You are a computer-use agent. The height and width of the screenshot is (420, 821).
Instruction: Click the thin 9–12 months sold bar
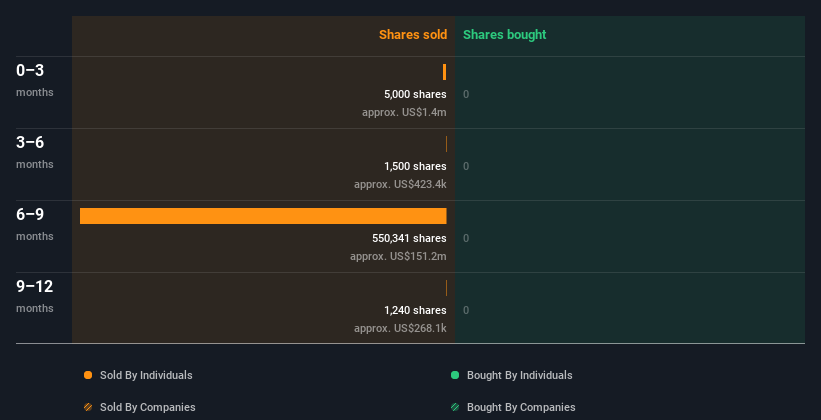pyautogui.click(x=446, y=288)
